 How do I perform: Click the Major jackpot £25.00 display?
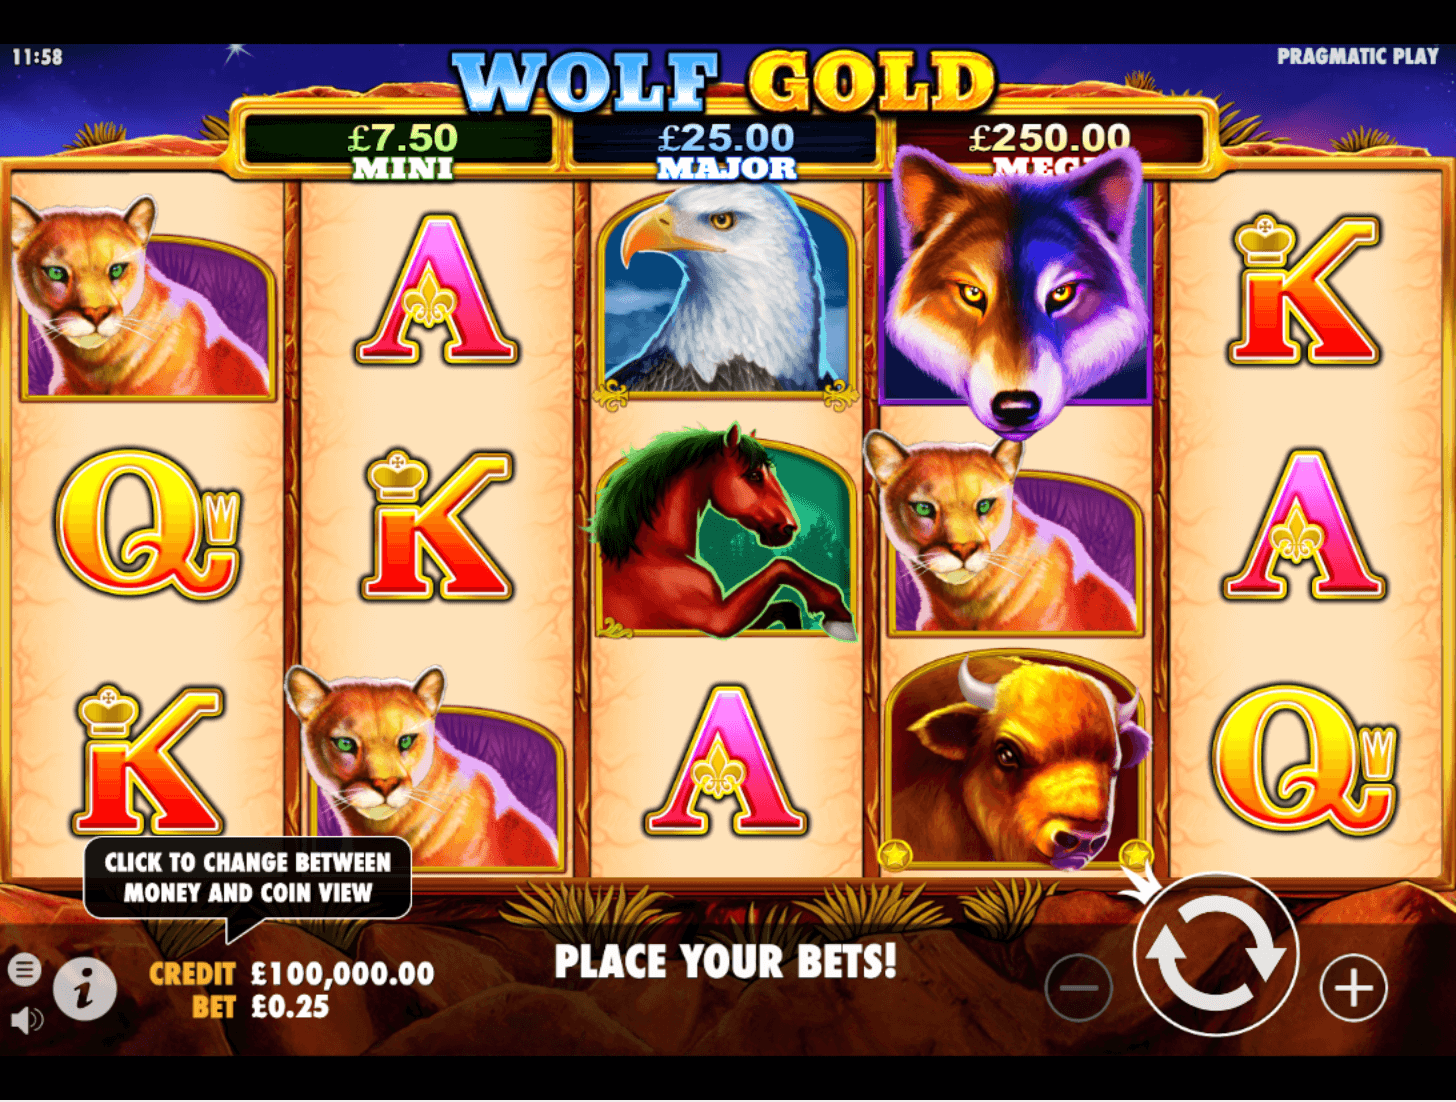click(x=726, y=150)
